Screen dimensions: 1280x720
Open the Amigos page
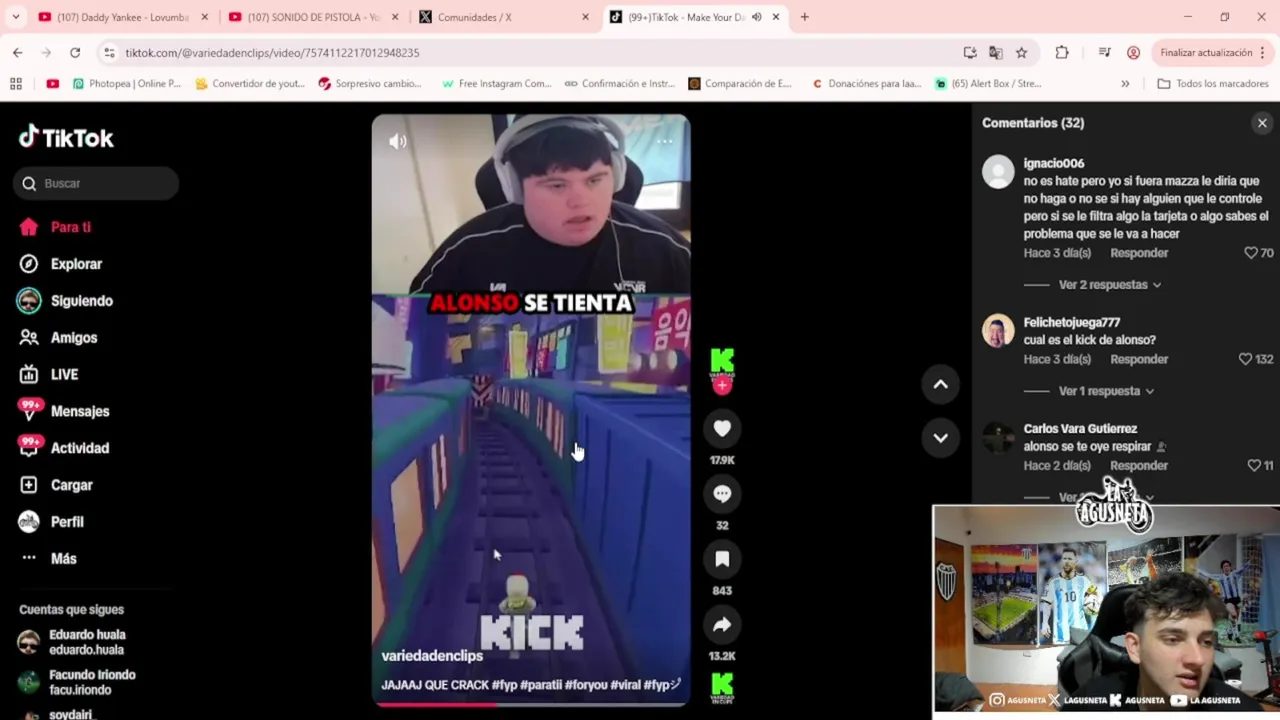click(x=59, y=338)
